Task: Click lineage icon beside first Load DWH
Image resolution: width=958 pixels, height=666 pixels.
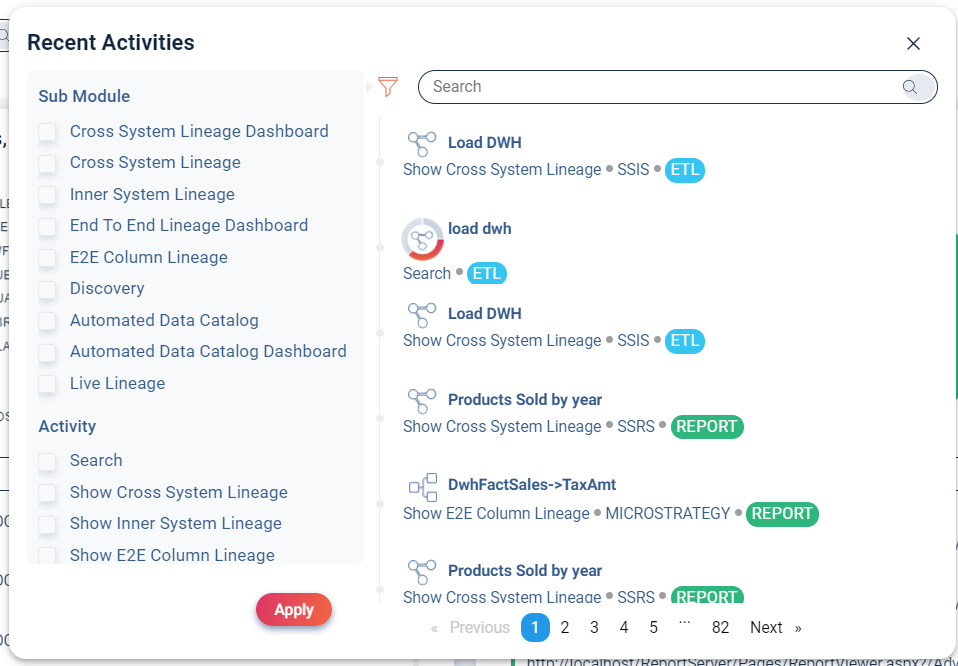Action: pyautogui.click(x=422, y=143)
